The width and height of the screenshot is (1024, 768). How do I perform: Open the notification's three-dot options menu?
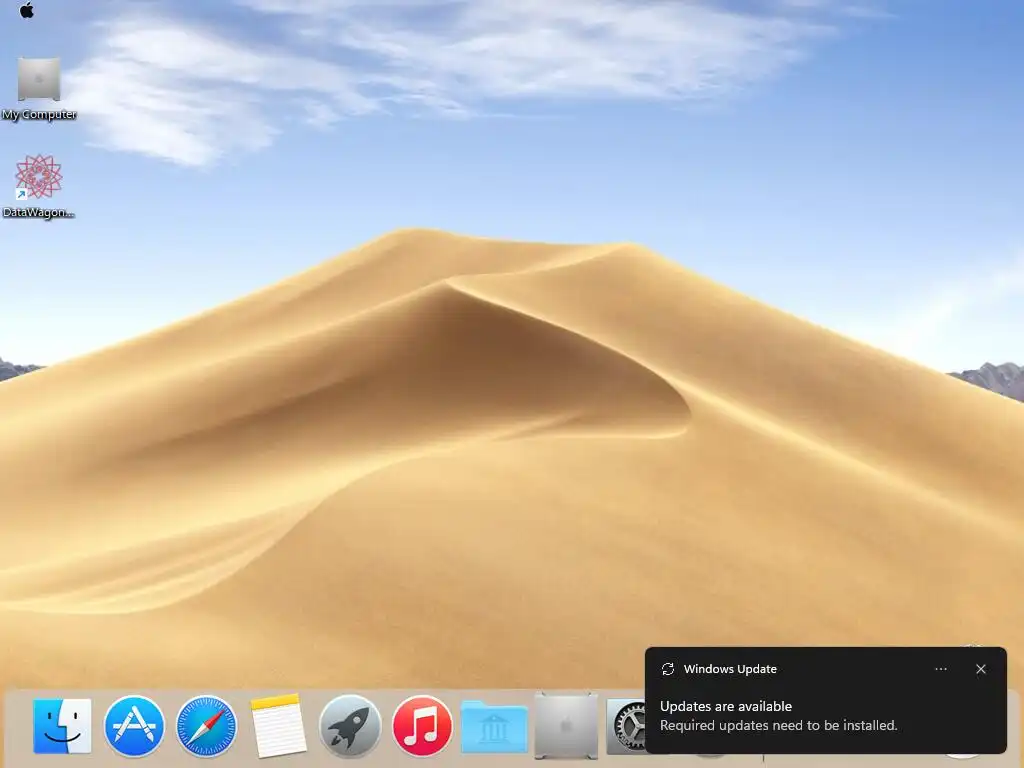940,669
